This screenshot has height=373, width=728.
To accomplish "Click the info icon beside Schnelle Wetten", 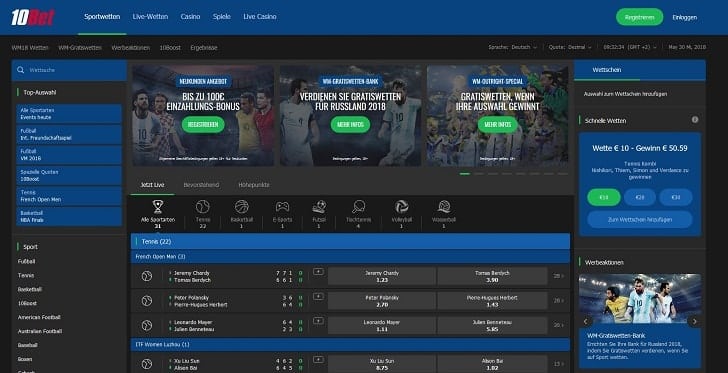I will tap(695, 120).
